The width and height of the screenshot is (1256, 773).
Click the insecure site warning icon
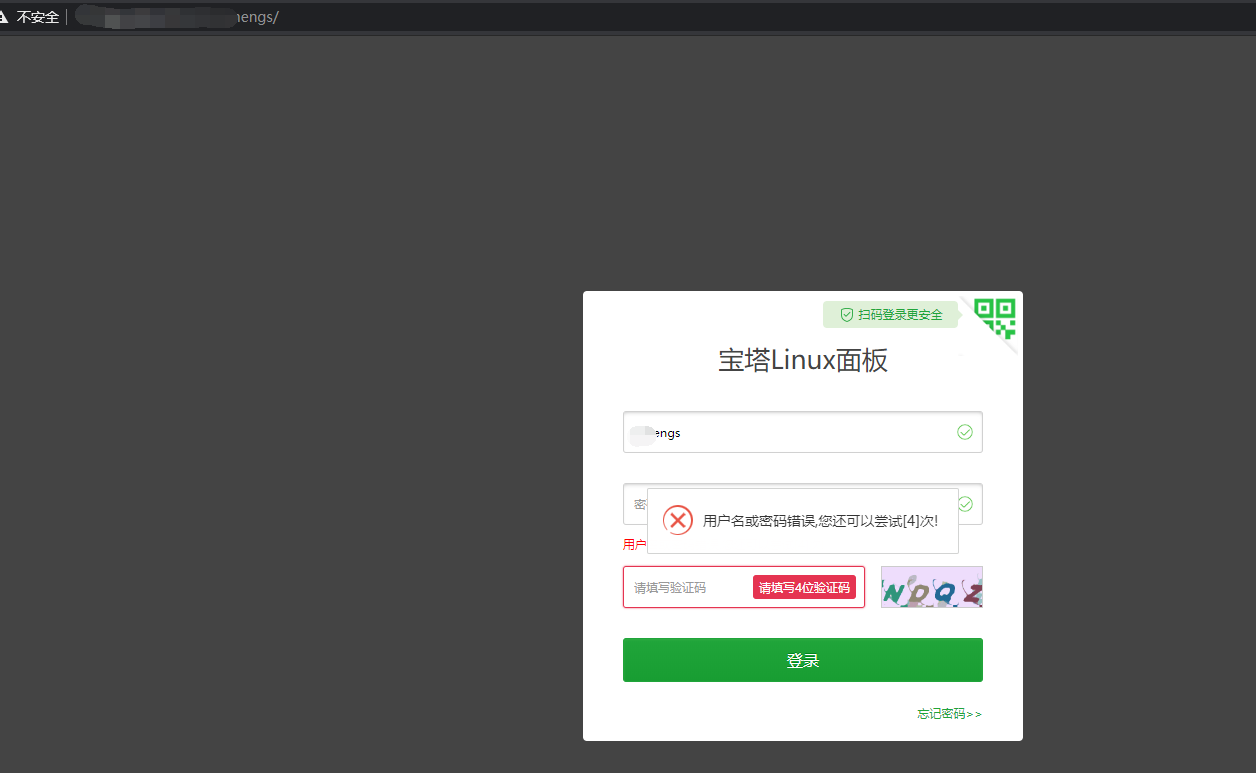click(x=4, y=17)
